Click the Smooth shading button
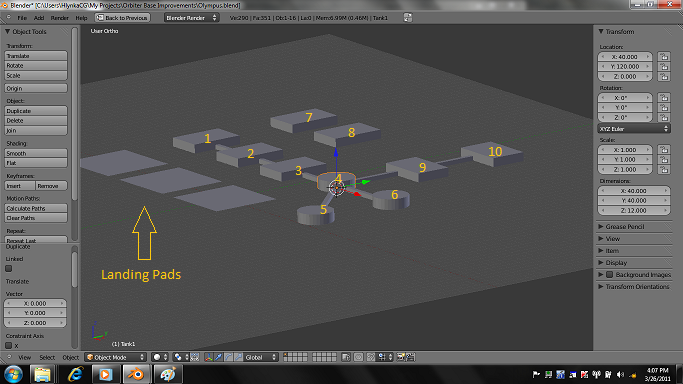The image size is (683, 384). (36, 153)
